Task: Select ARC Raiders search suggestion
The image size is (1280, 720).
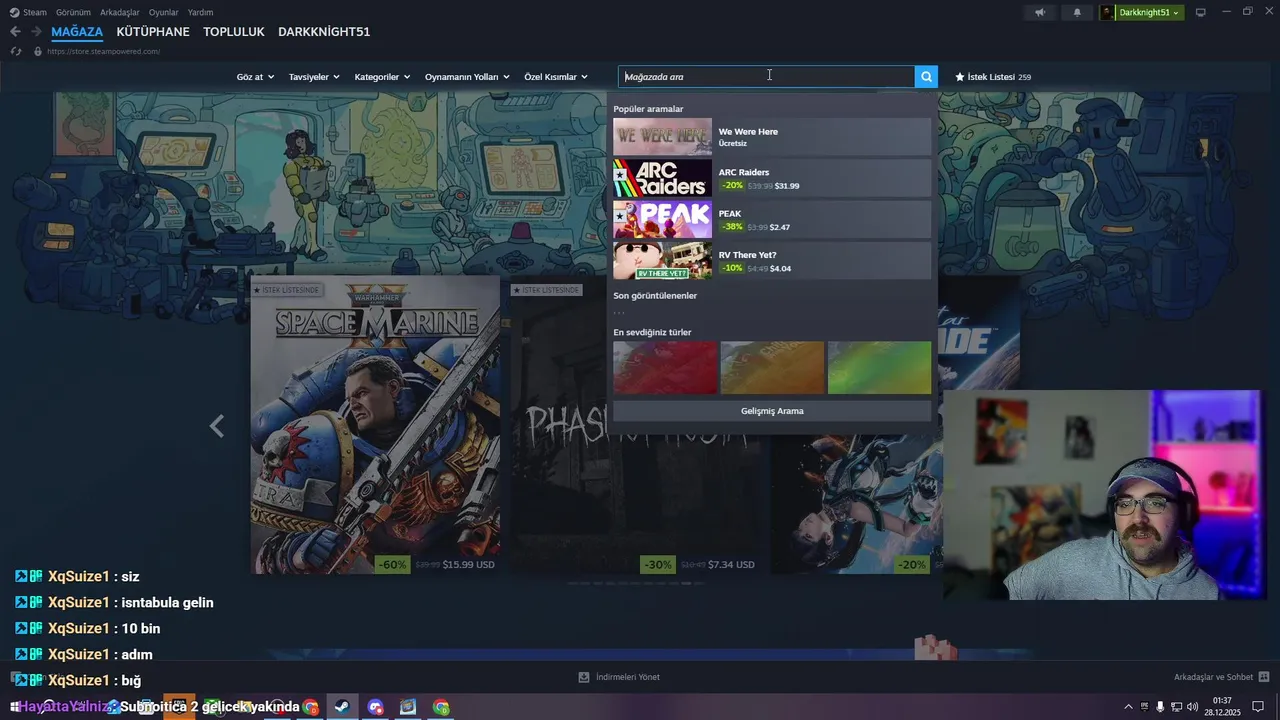Action: 771,178
